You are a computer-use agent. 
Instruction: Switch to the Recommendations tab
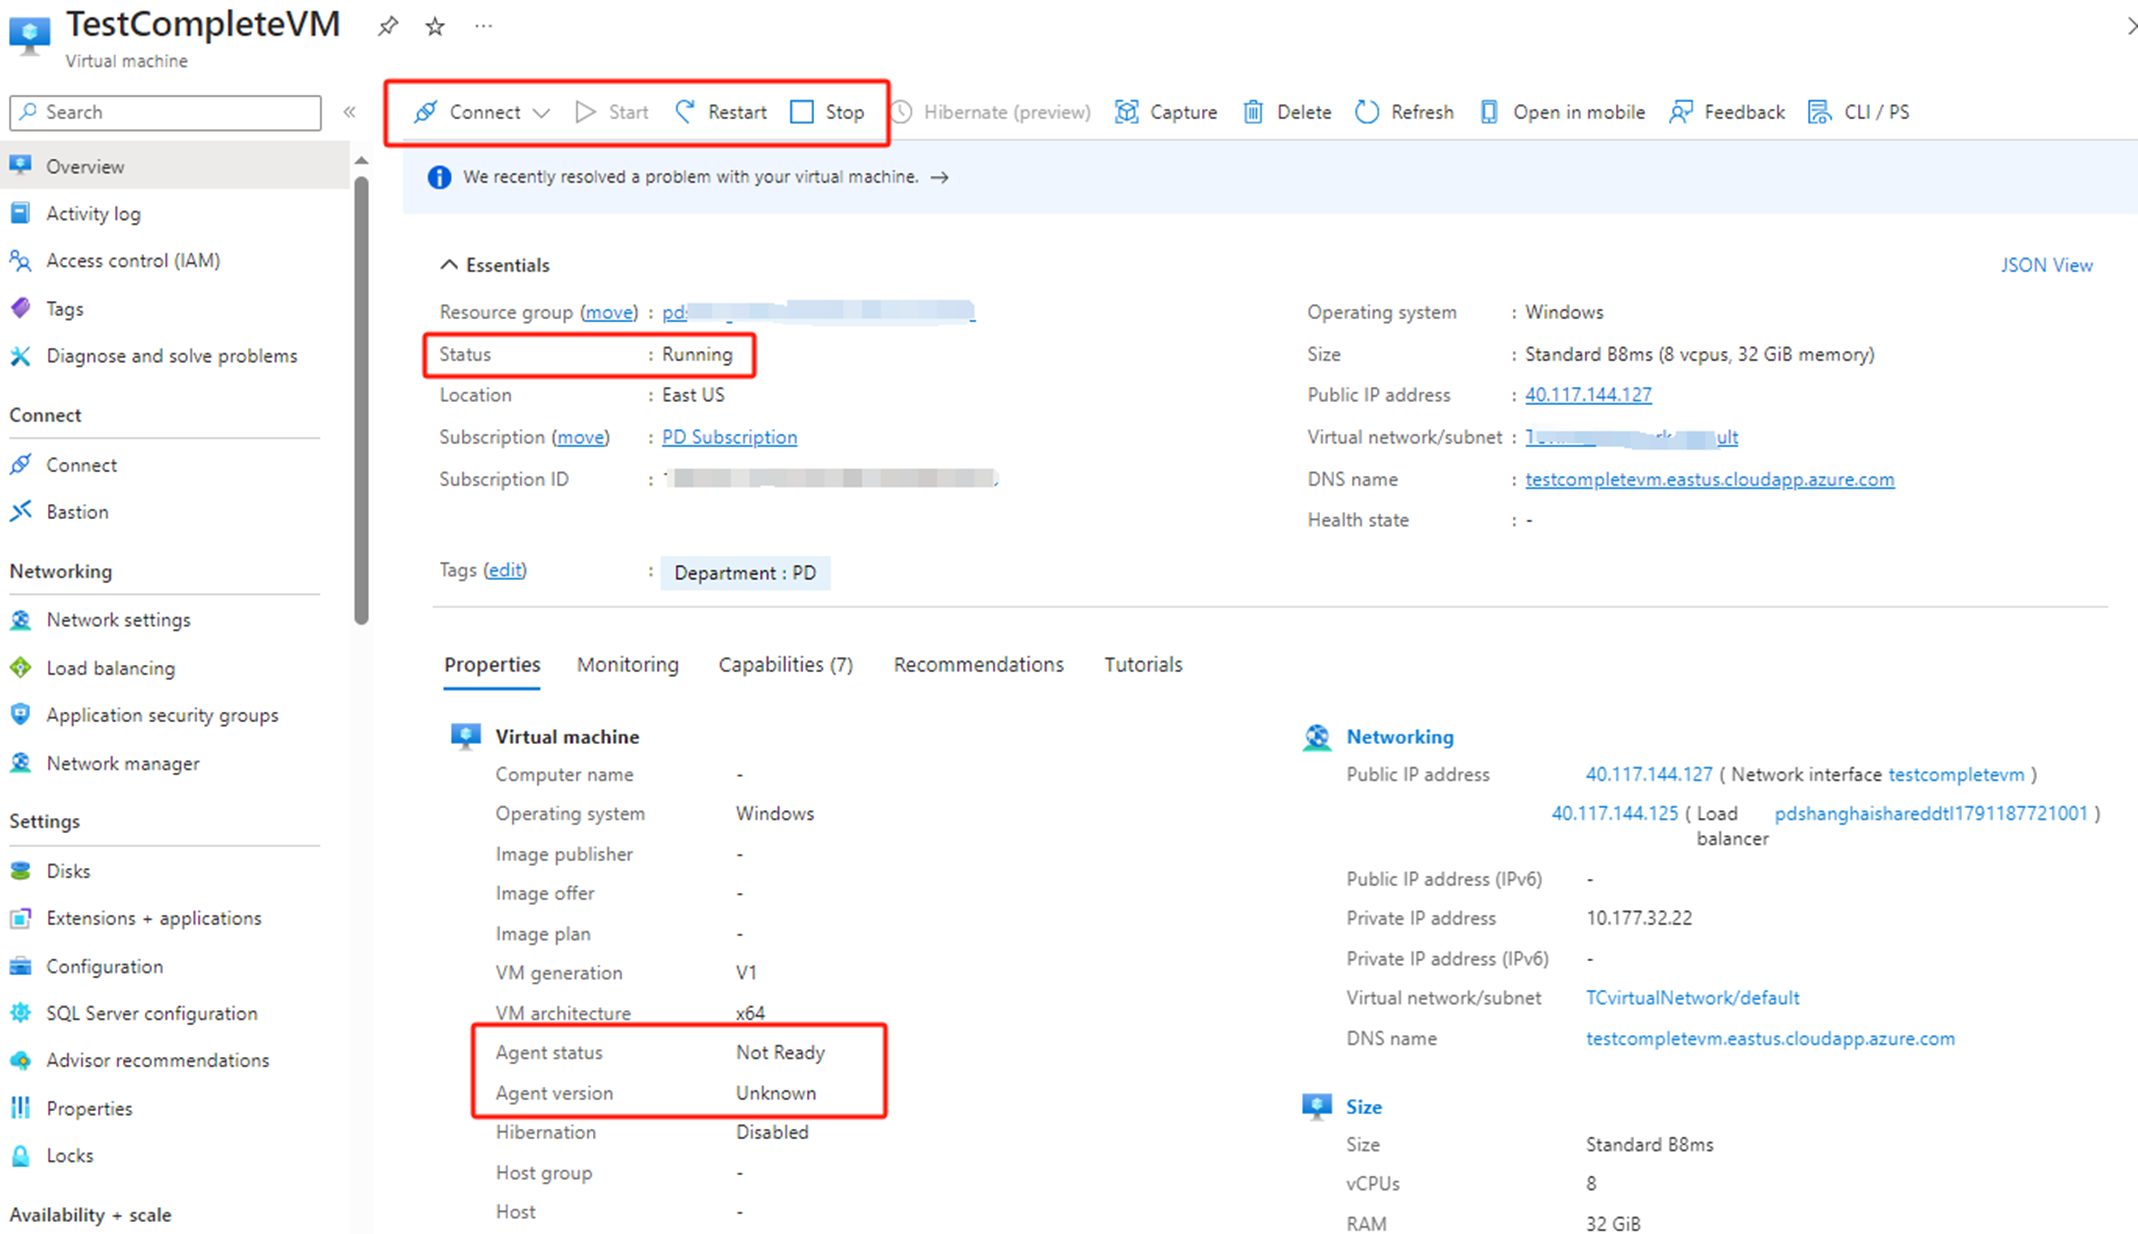[x=978, y=665]
